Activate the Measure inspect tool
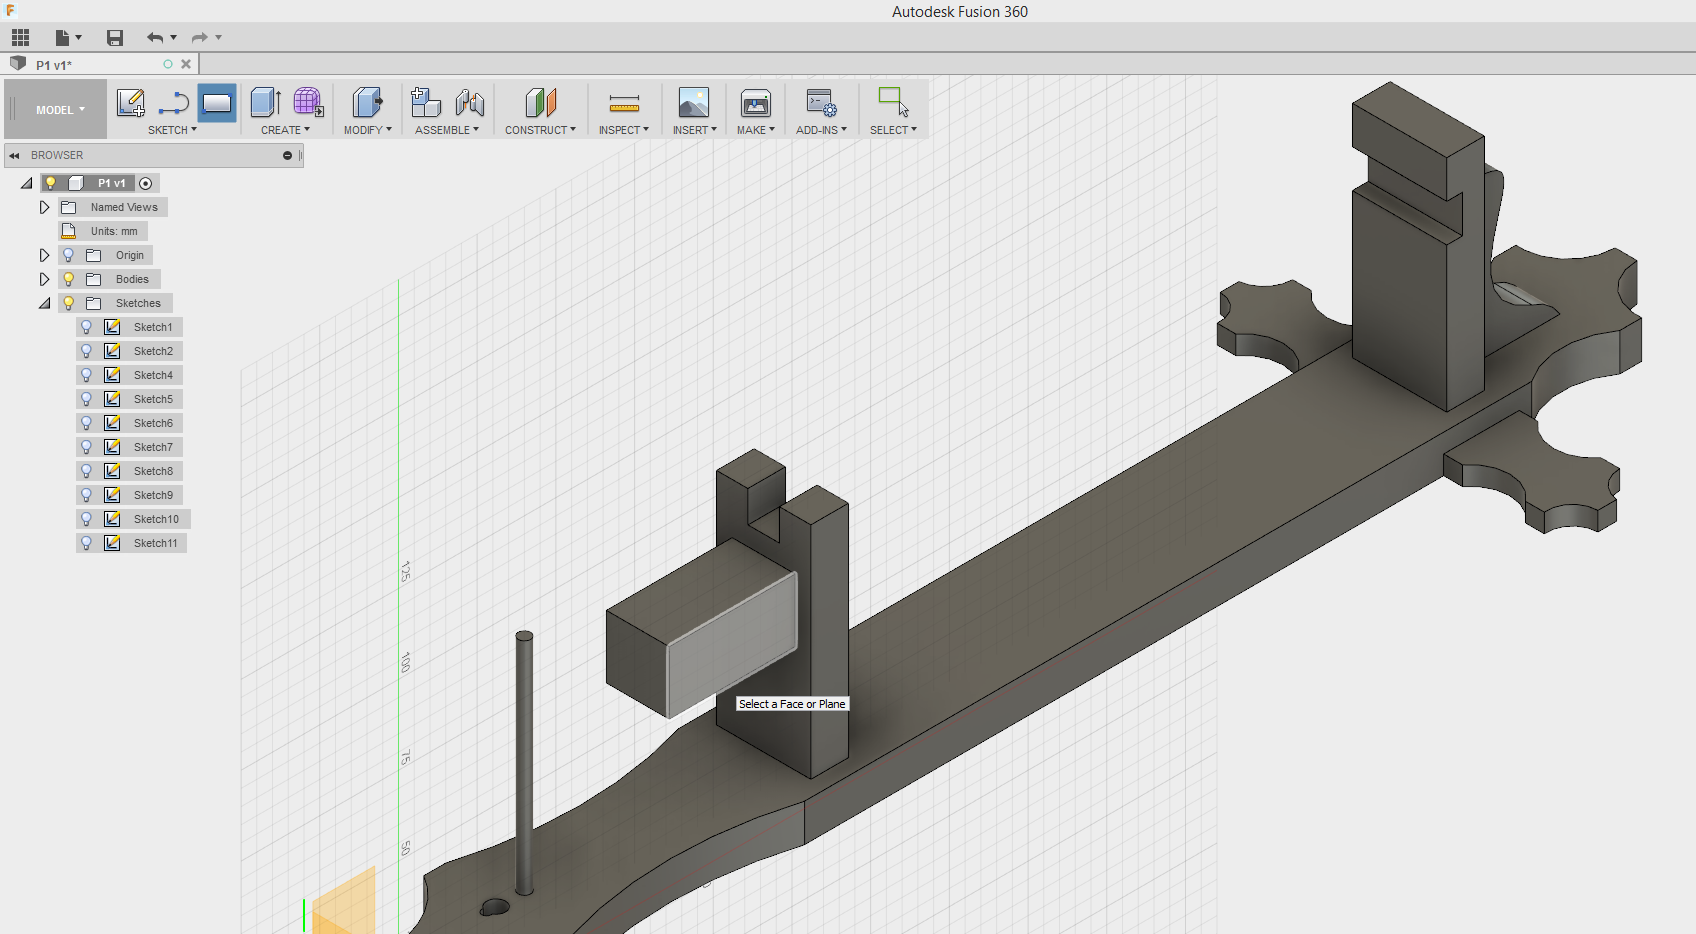The image size is (1696, 934). tap(624, 103)
